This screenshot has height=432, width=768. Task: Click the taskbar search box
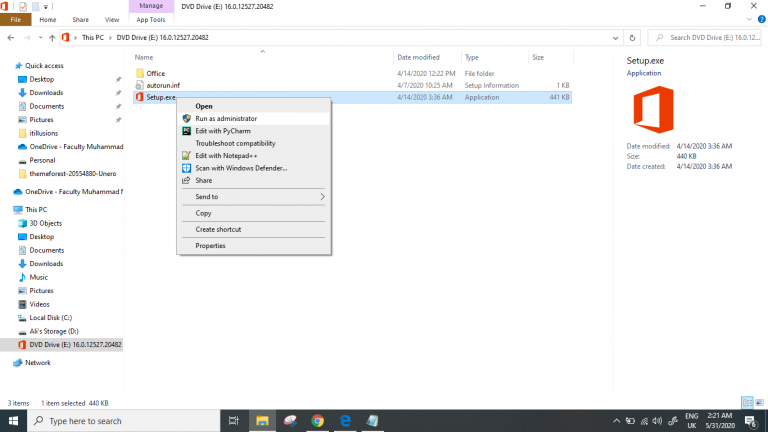coord(123,421)
